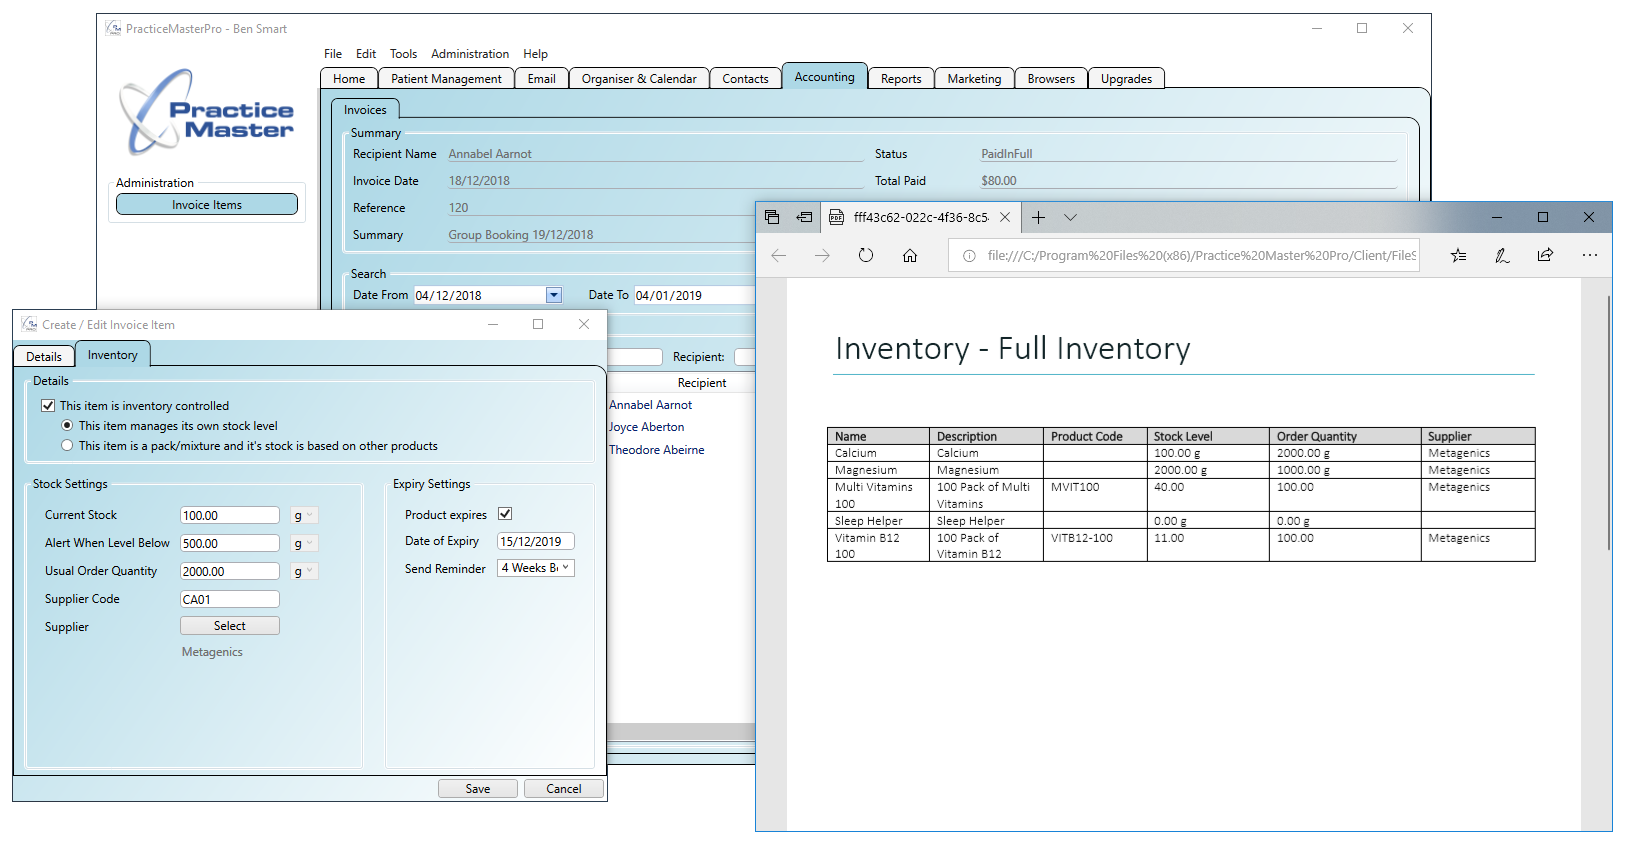Switch to the Reports tab
The height and width of the screenshot is (846, 1626).
(901, 79)
